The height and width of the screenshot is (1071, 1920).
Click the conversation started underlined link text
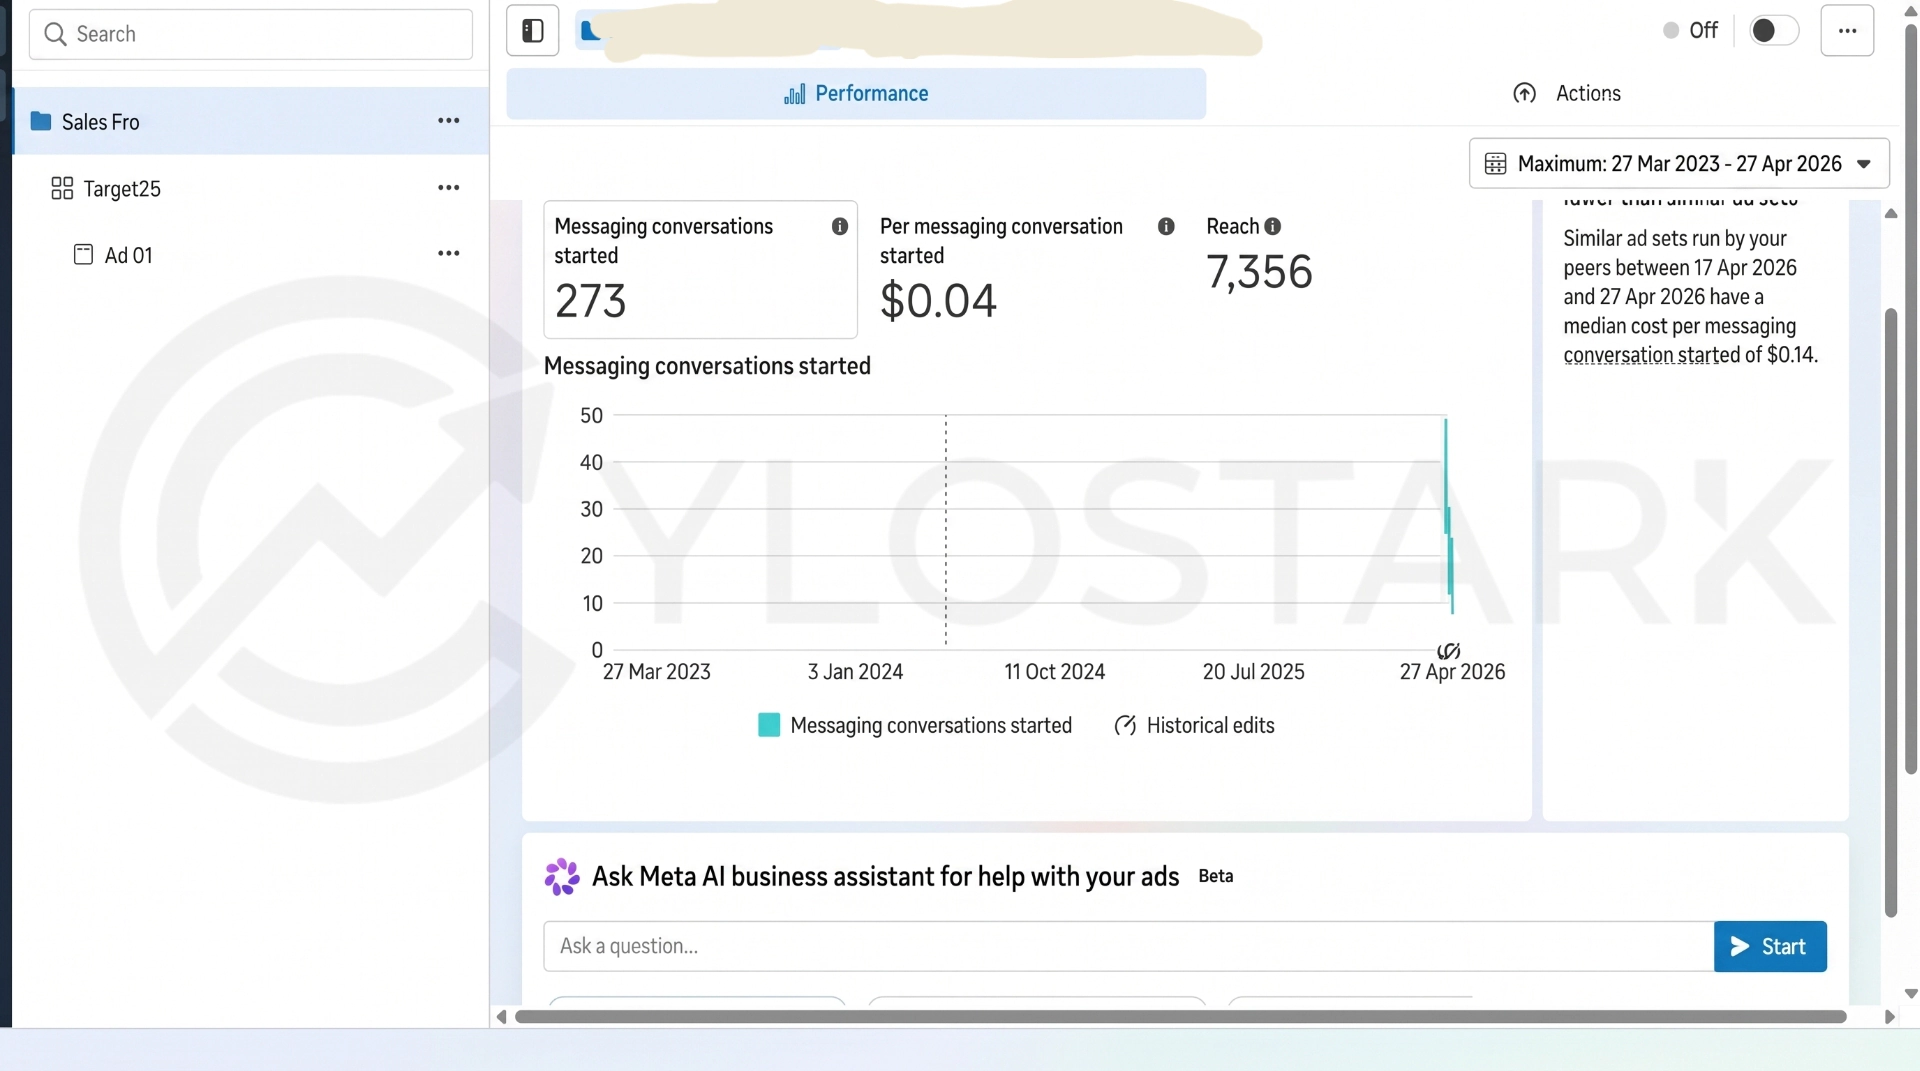tap(1652, 355)
